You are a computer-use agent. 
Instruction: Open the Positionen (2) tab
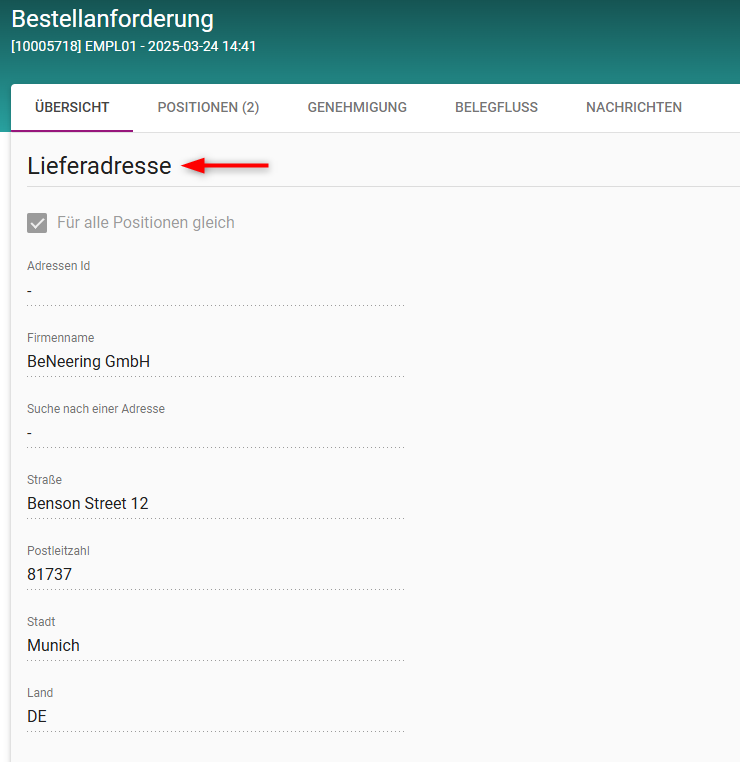(x=208, y=108)
